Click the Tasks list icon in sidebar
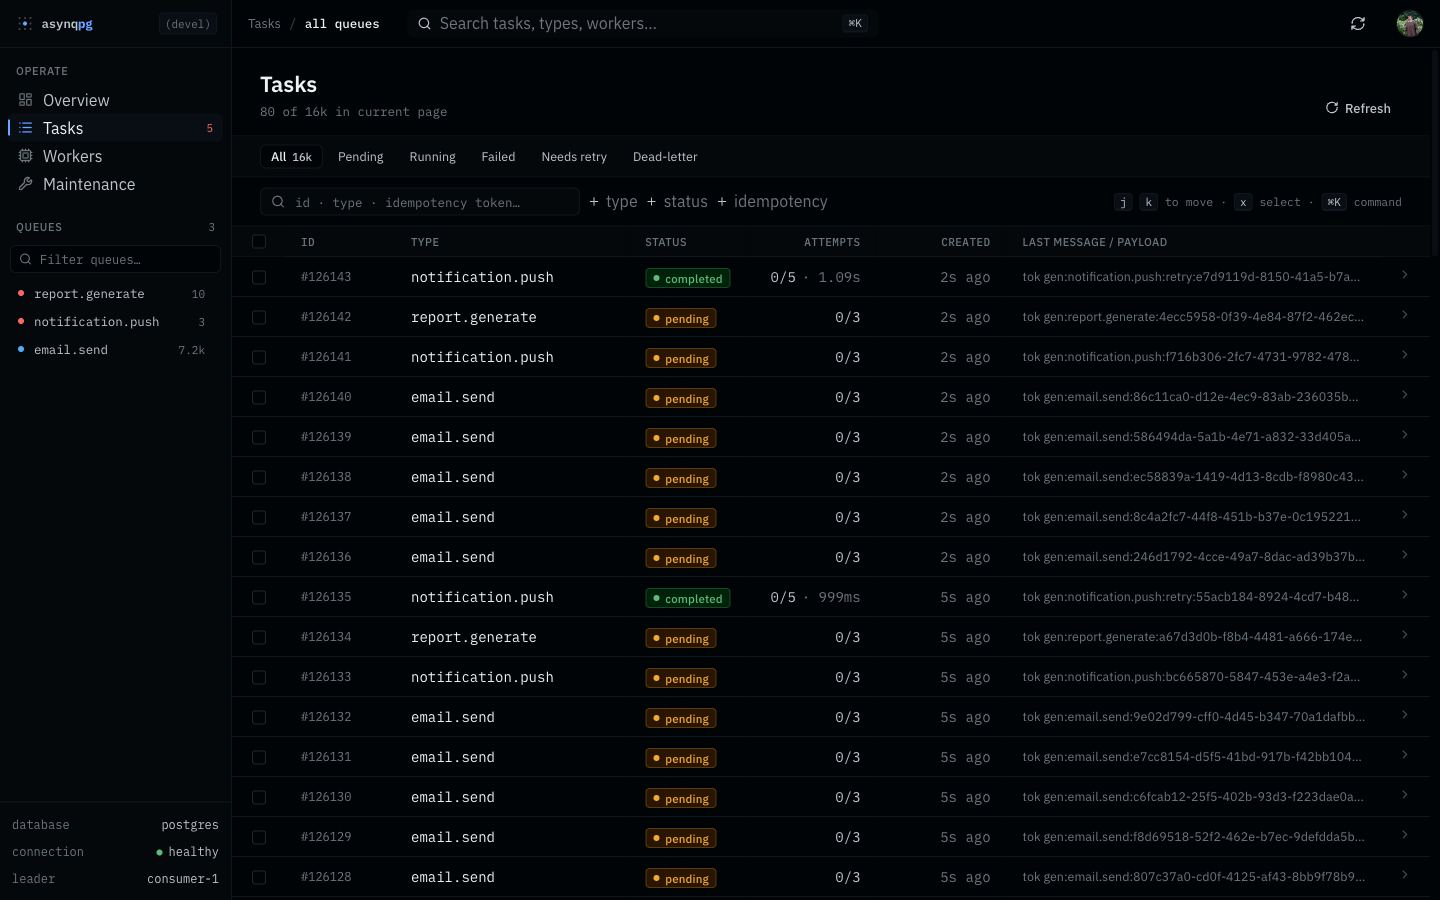Viewport: 1440px width, 900px height. [x=26, y=128]
